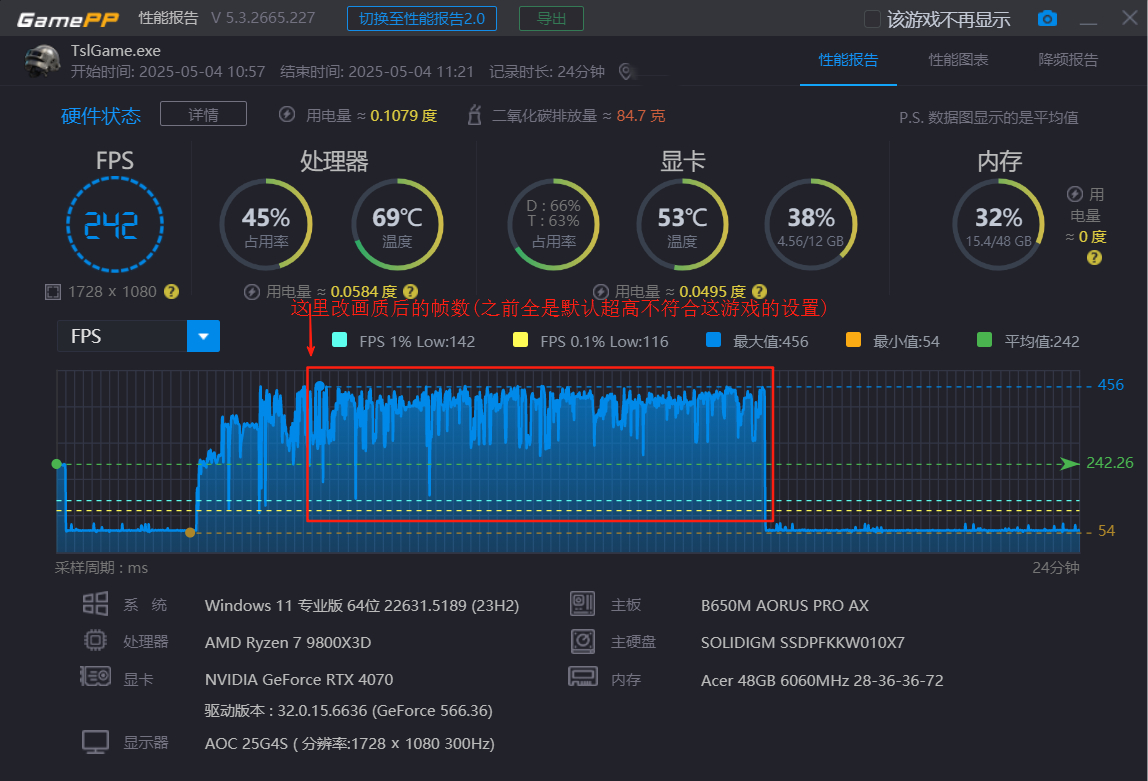
Task: Click the power icon beside processor 用电量
Action: click(x=252, y=292)
